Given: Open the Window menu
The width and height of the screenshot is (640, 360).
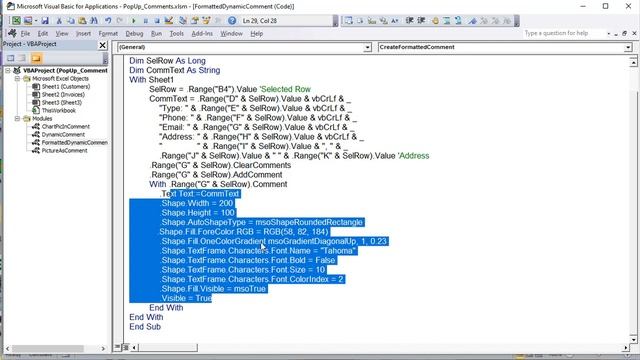Looking at the screenshot, I should pyautogui.click(x=231, y=33).
